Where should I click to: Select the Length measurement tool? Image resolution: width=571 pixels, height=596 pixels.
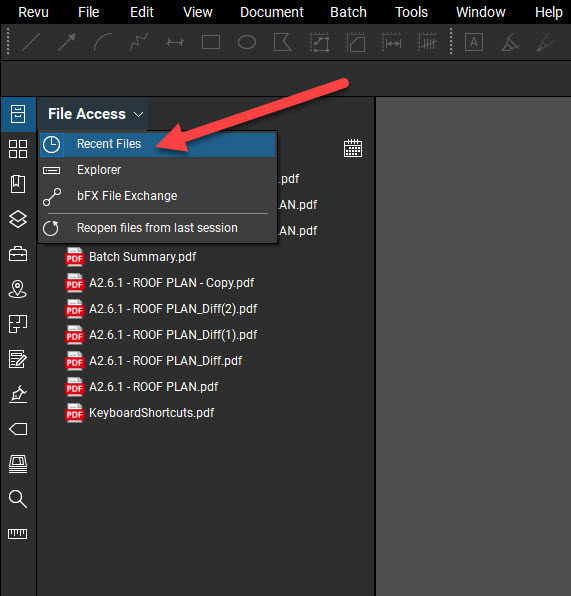[x=391, y=42]
